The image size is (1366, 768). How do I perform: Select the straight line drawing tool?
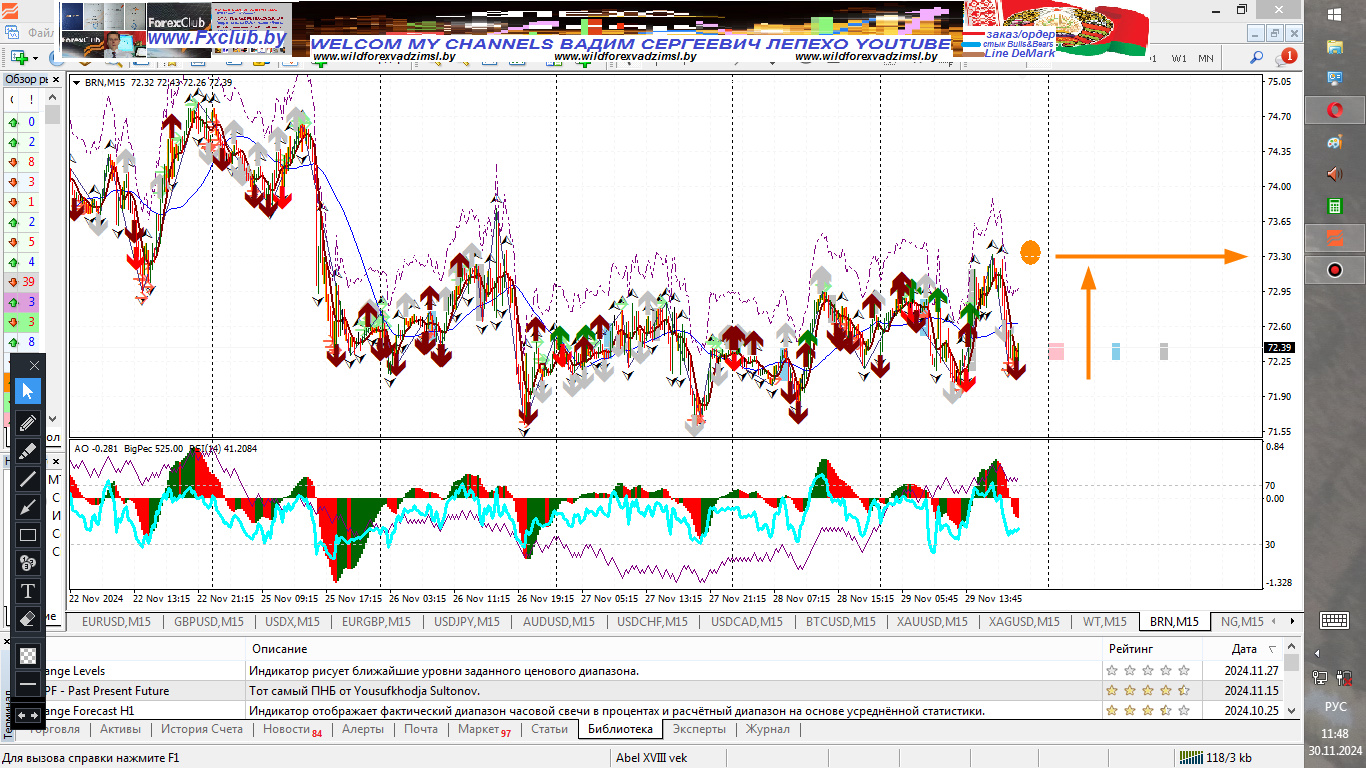coord(28,478)
